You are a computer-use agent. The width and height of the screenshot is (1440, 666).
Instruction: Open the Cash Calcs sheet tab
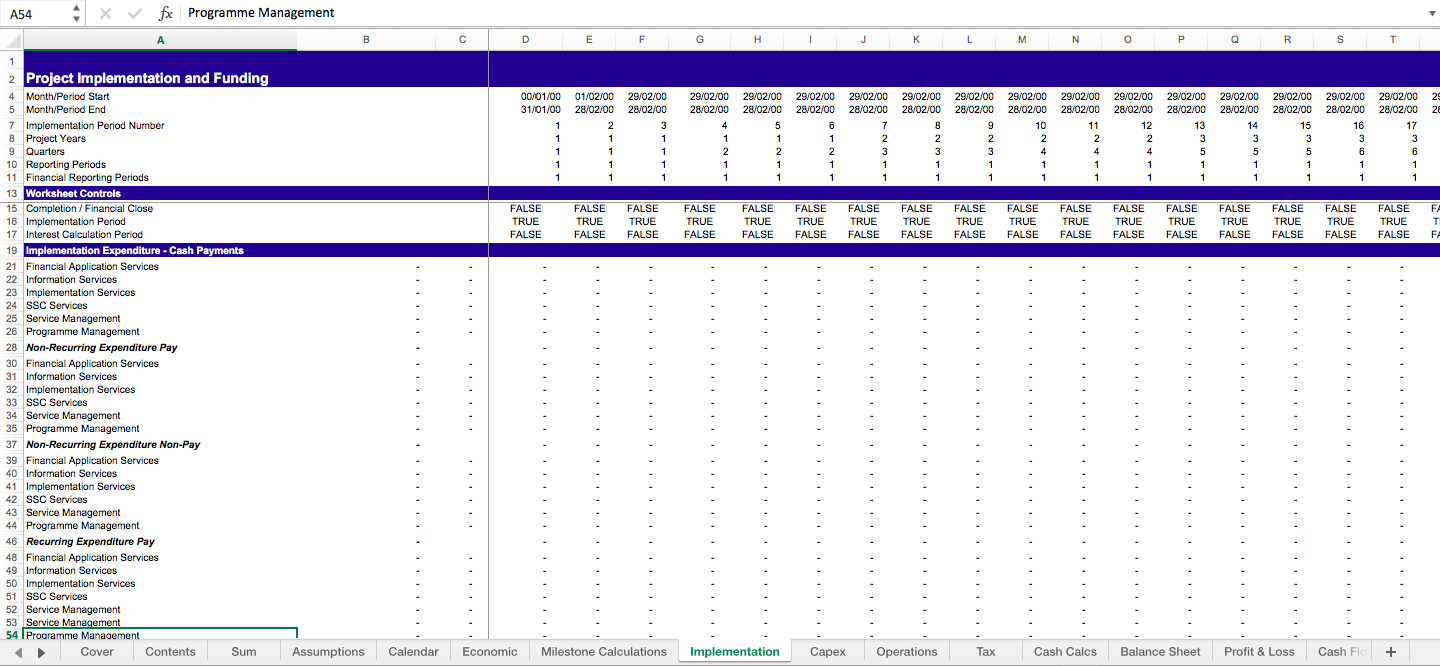click(1065, 652)
